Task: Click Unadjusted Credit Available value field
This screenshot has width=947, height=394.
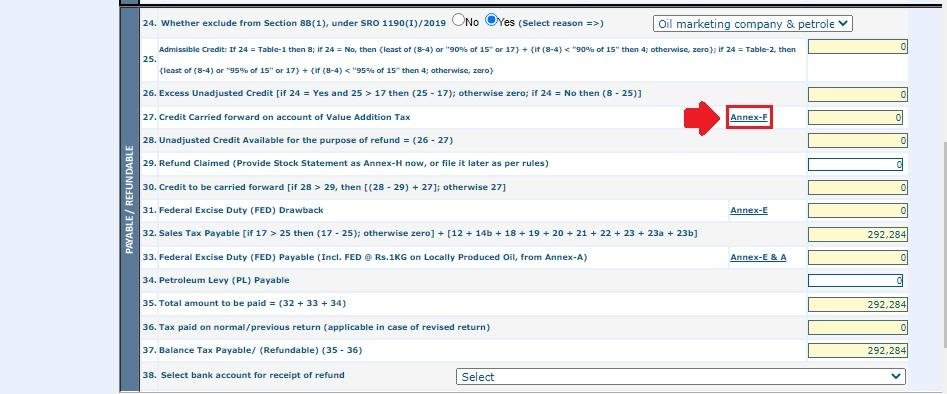Action: (858, 141)
